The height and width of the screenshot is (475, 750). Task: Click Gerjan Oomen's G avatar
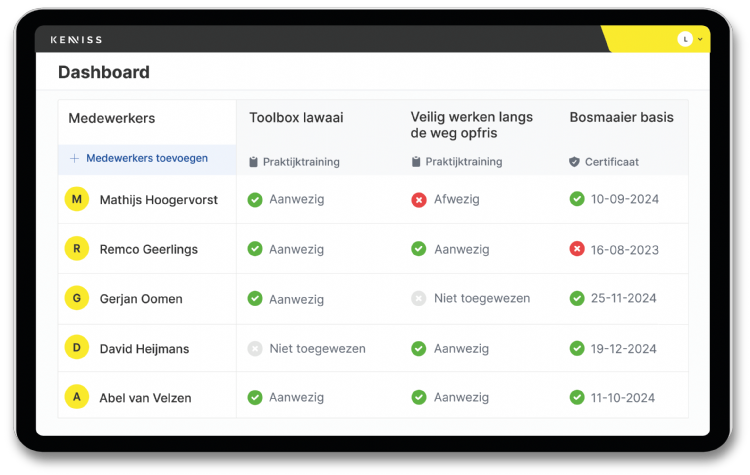[x=77, y=298]
